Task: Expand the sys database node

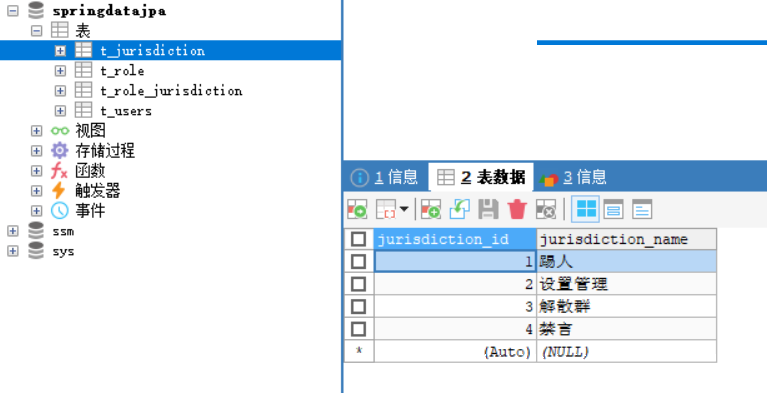Action: (13, 251)
